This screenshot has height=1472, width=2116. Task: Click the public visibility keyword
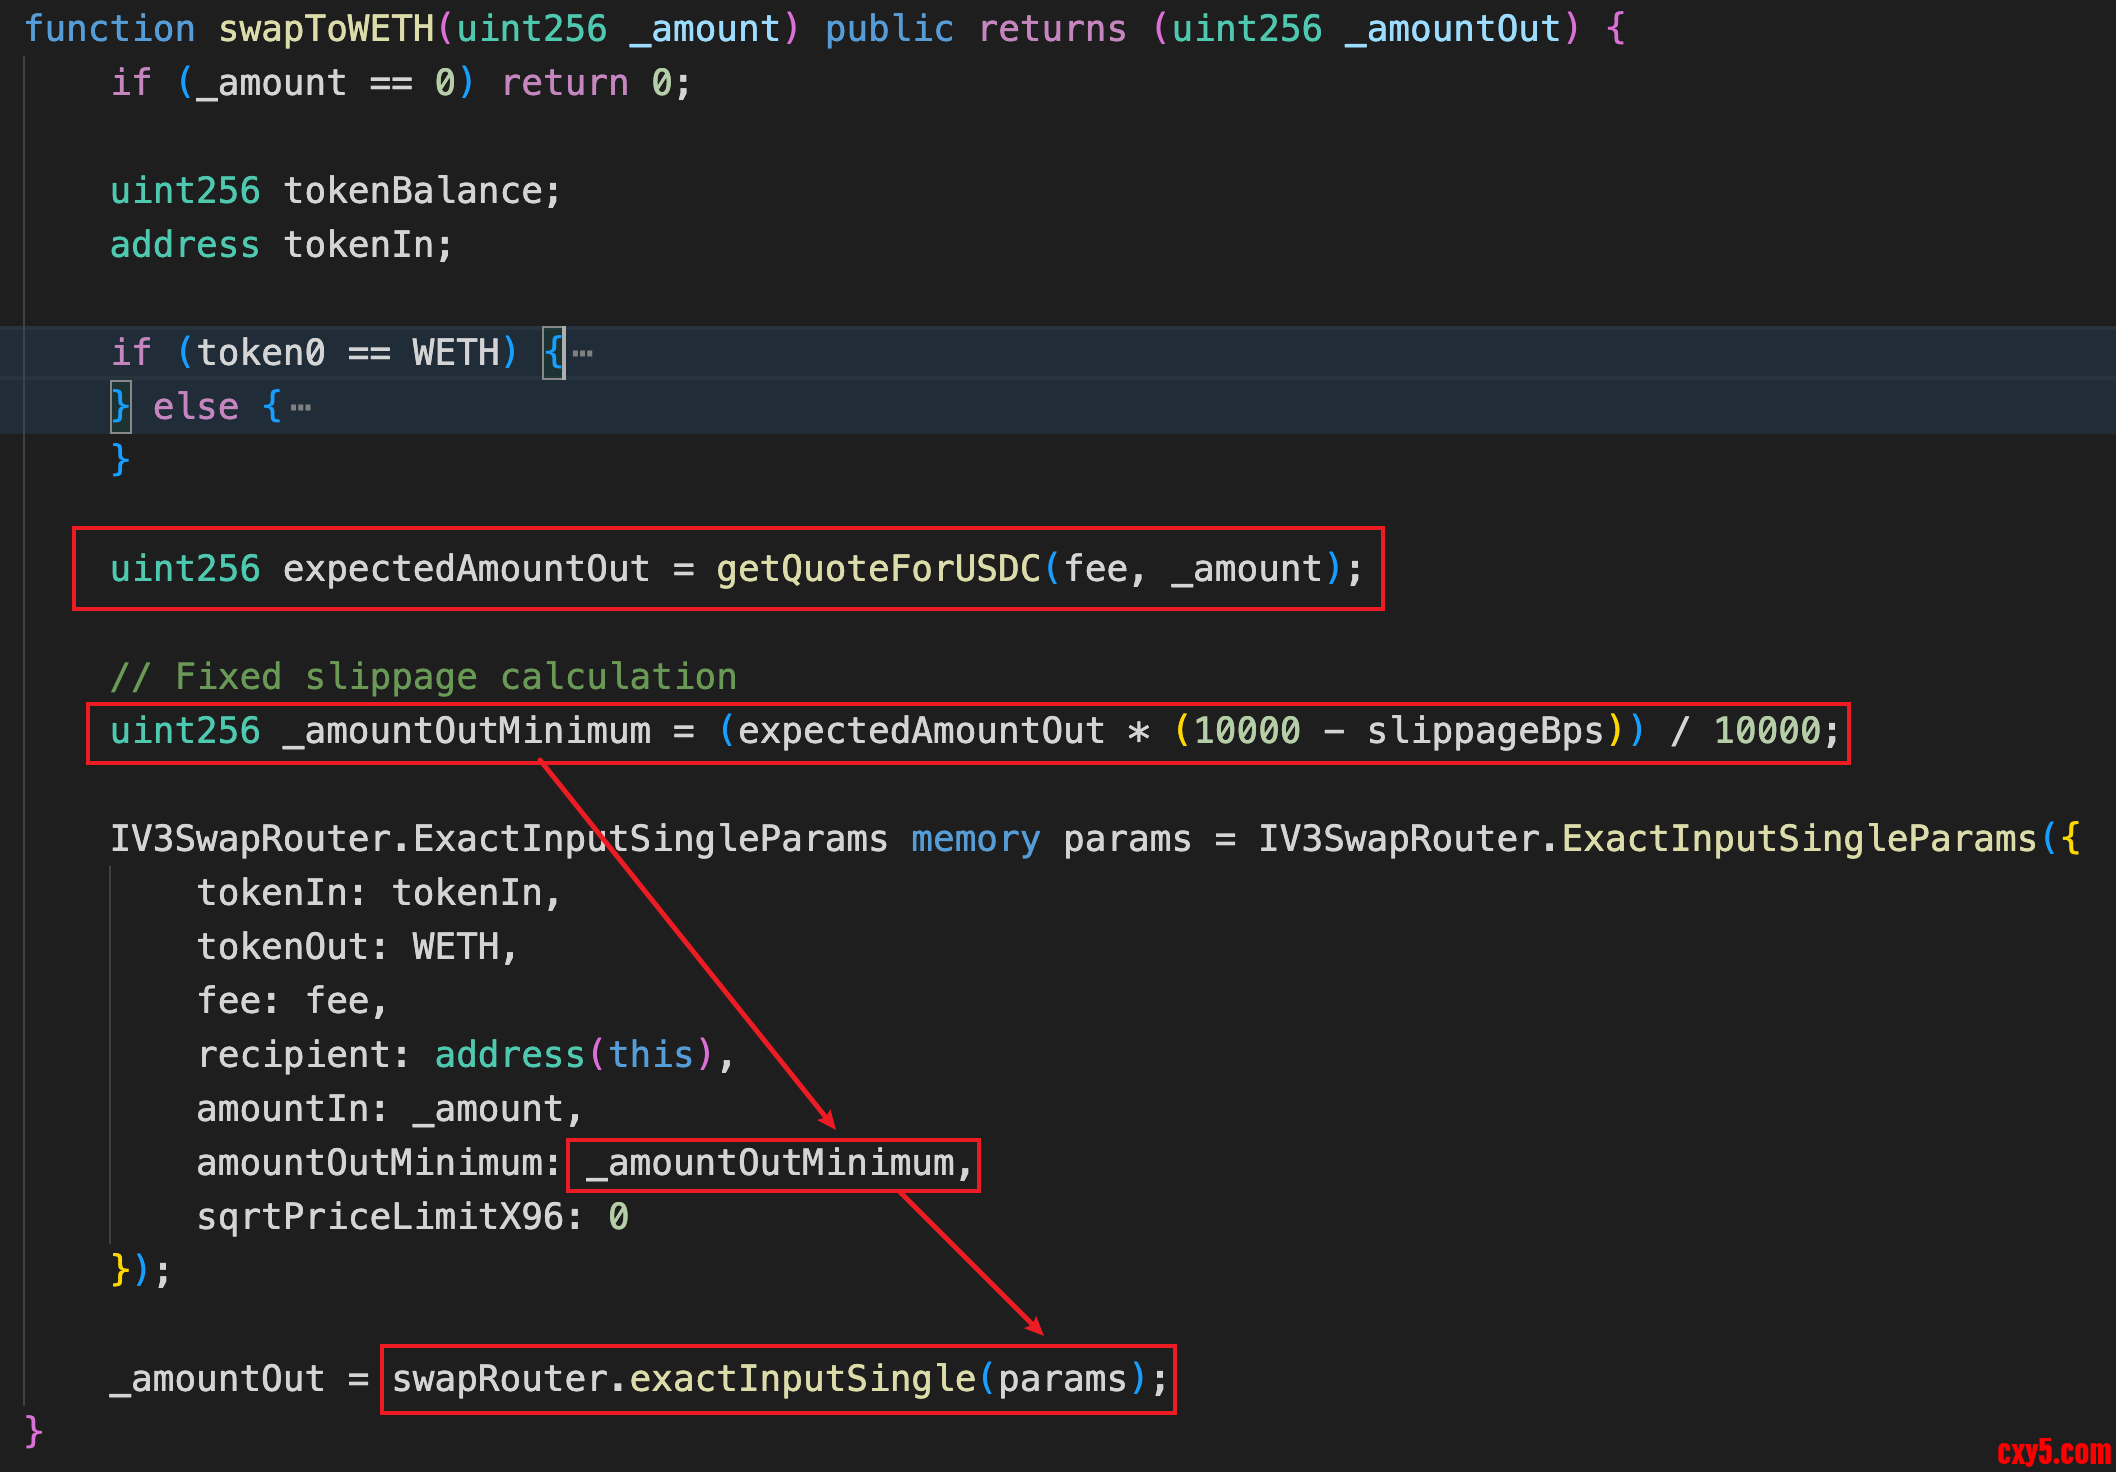(x=889, y=29)
